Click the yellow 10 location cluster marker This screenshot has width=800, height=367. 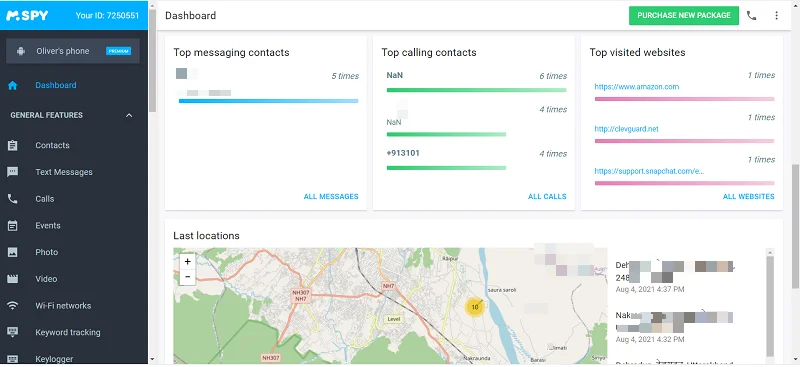(475, 307)
